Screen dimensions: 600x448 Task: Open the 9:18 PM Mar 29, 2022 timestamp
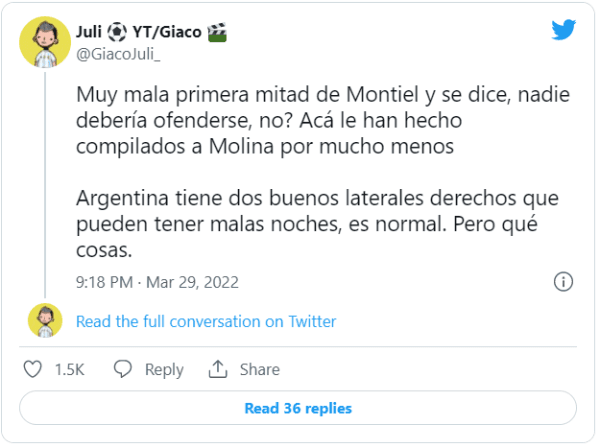click(158, 281)
